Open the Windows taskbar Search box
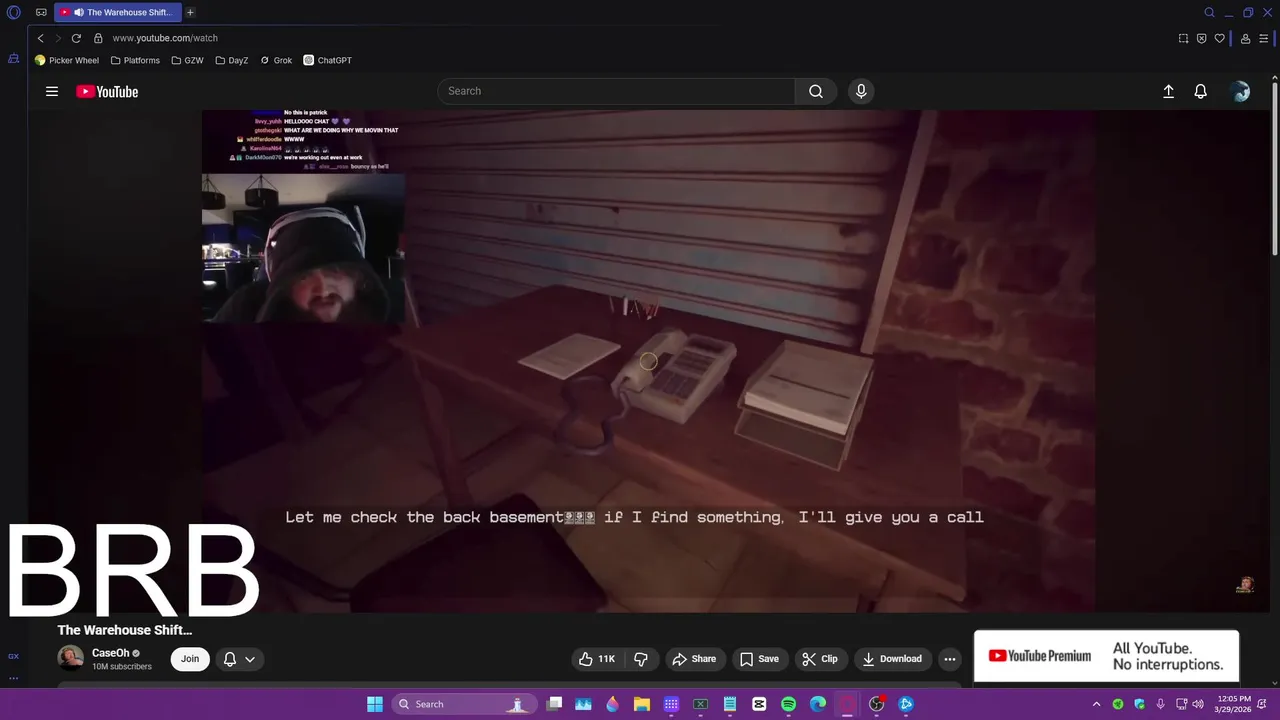This screenshot has width=1280, height=720. tap(462, 704)
